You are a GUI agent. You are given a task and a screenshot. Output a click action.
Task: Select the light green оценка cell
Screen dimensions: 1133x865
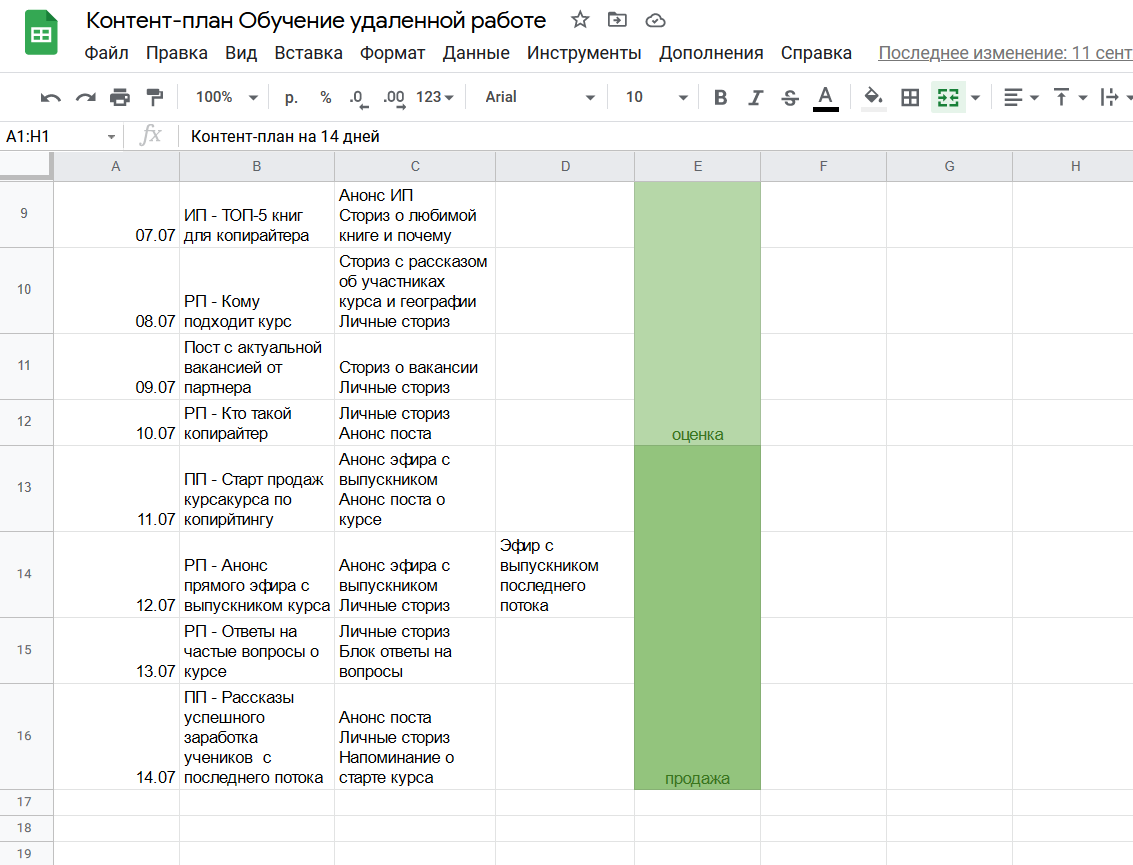pos(697,313)
